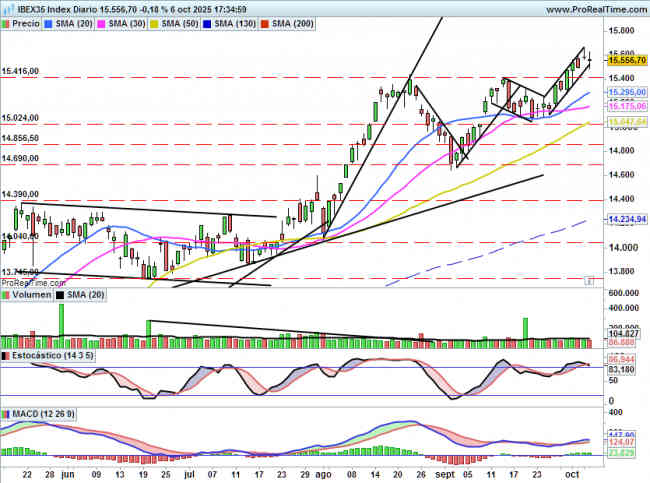Click the blue 15.295,00 SMA price tag
This screenshot has height=483, width=650.
(624, 92)
